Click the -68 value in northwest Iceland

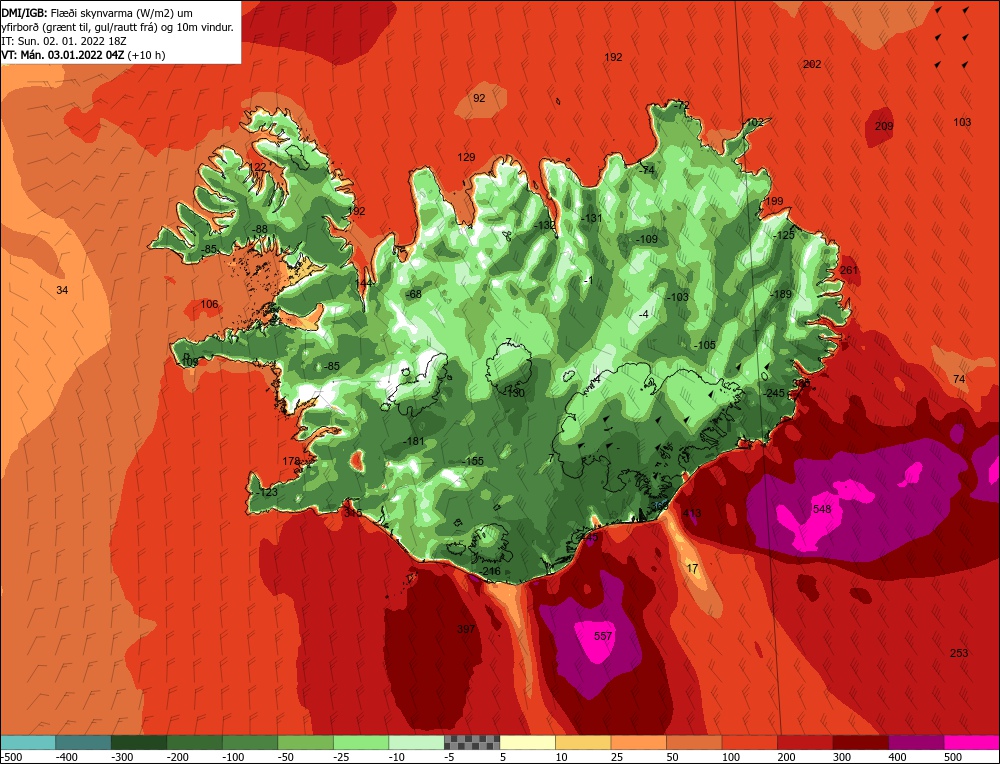pos(413,294)
